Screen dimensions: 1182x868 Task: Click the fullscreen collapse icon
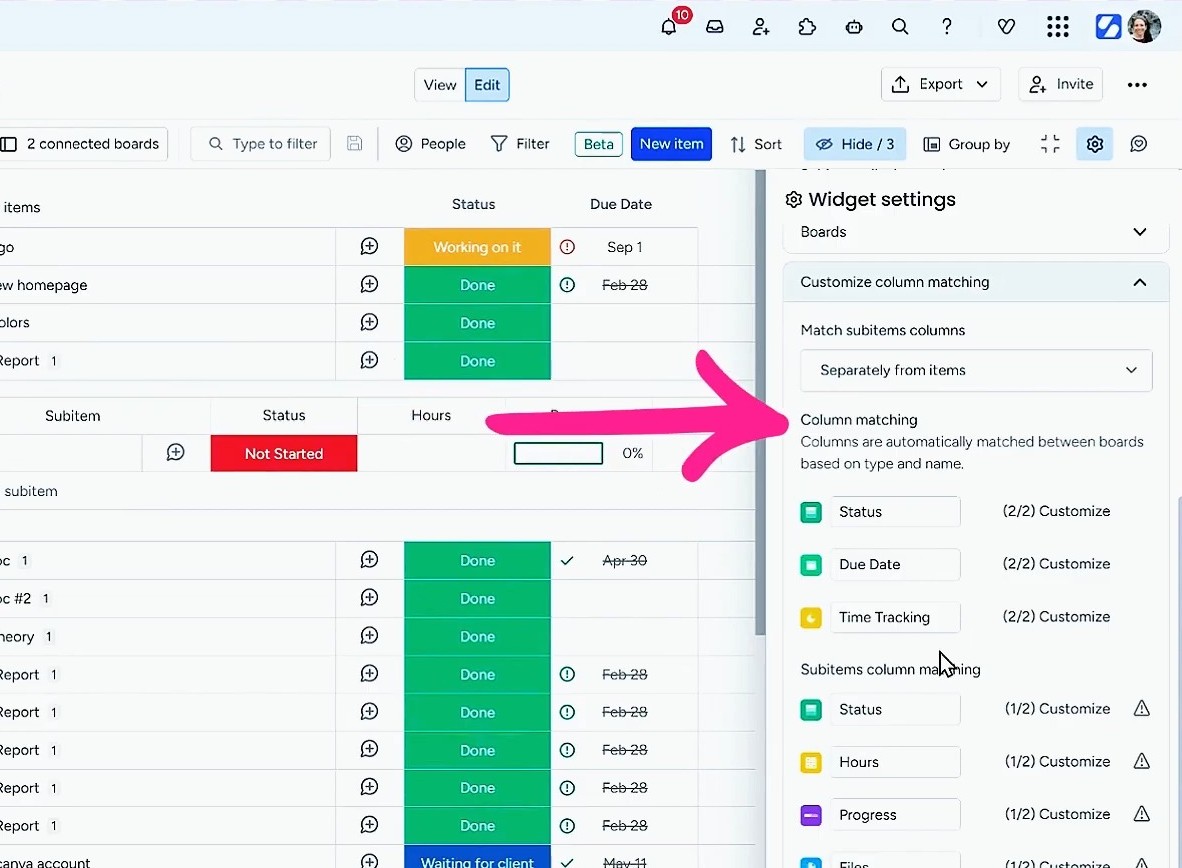[1050, 144]
